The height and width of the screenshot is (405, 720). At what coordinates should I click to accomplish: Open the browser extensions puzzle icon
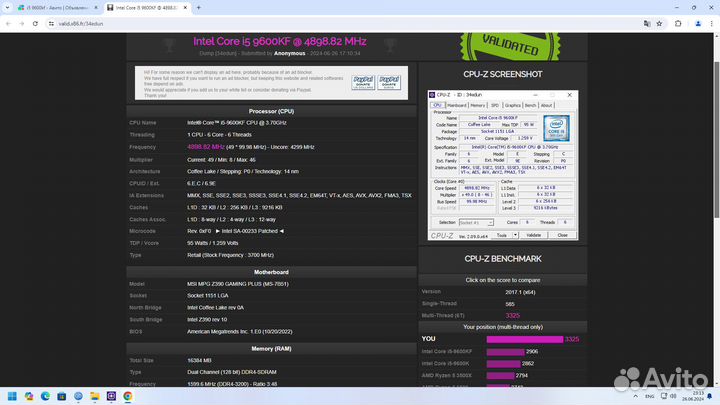point(678,23)
